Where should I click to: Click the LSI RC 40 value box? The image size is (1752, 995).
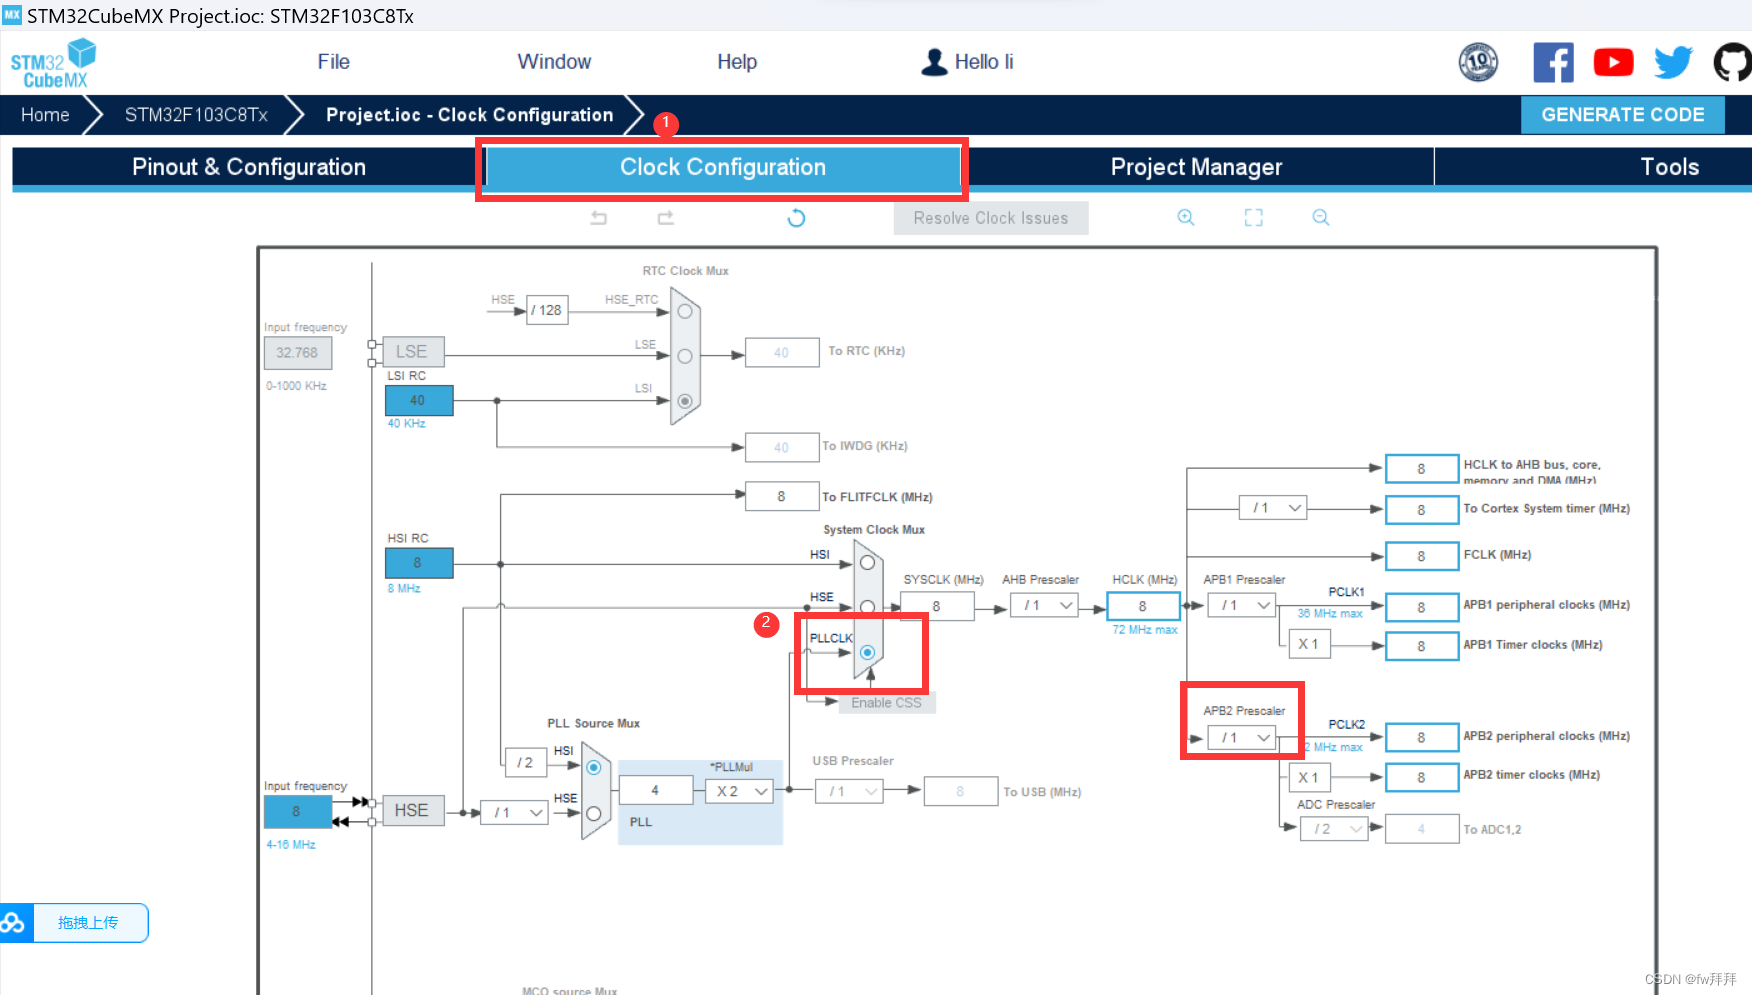[419, 400]
